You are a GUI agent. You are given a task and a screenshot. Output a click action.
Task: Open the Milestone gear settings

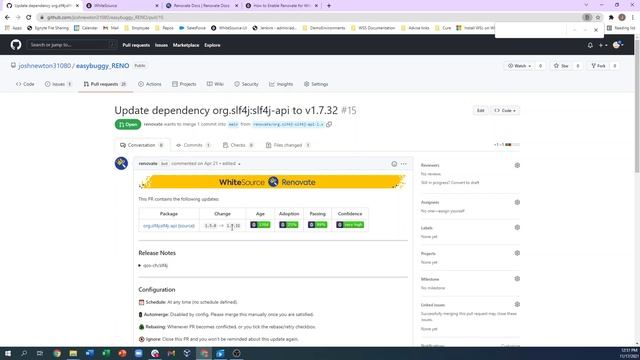[517, 279]
